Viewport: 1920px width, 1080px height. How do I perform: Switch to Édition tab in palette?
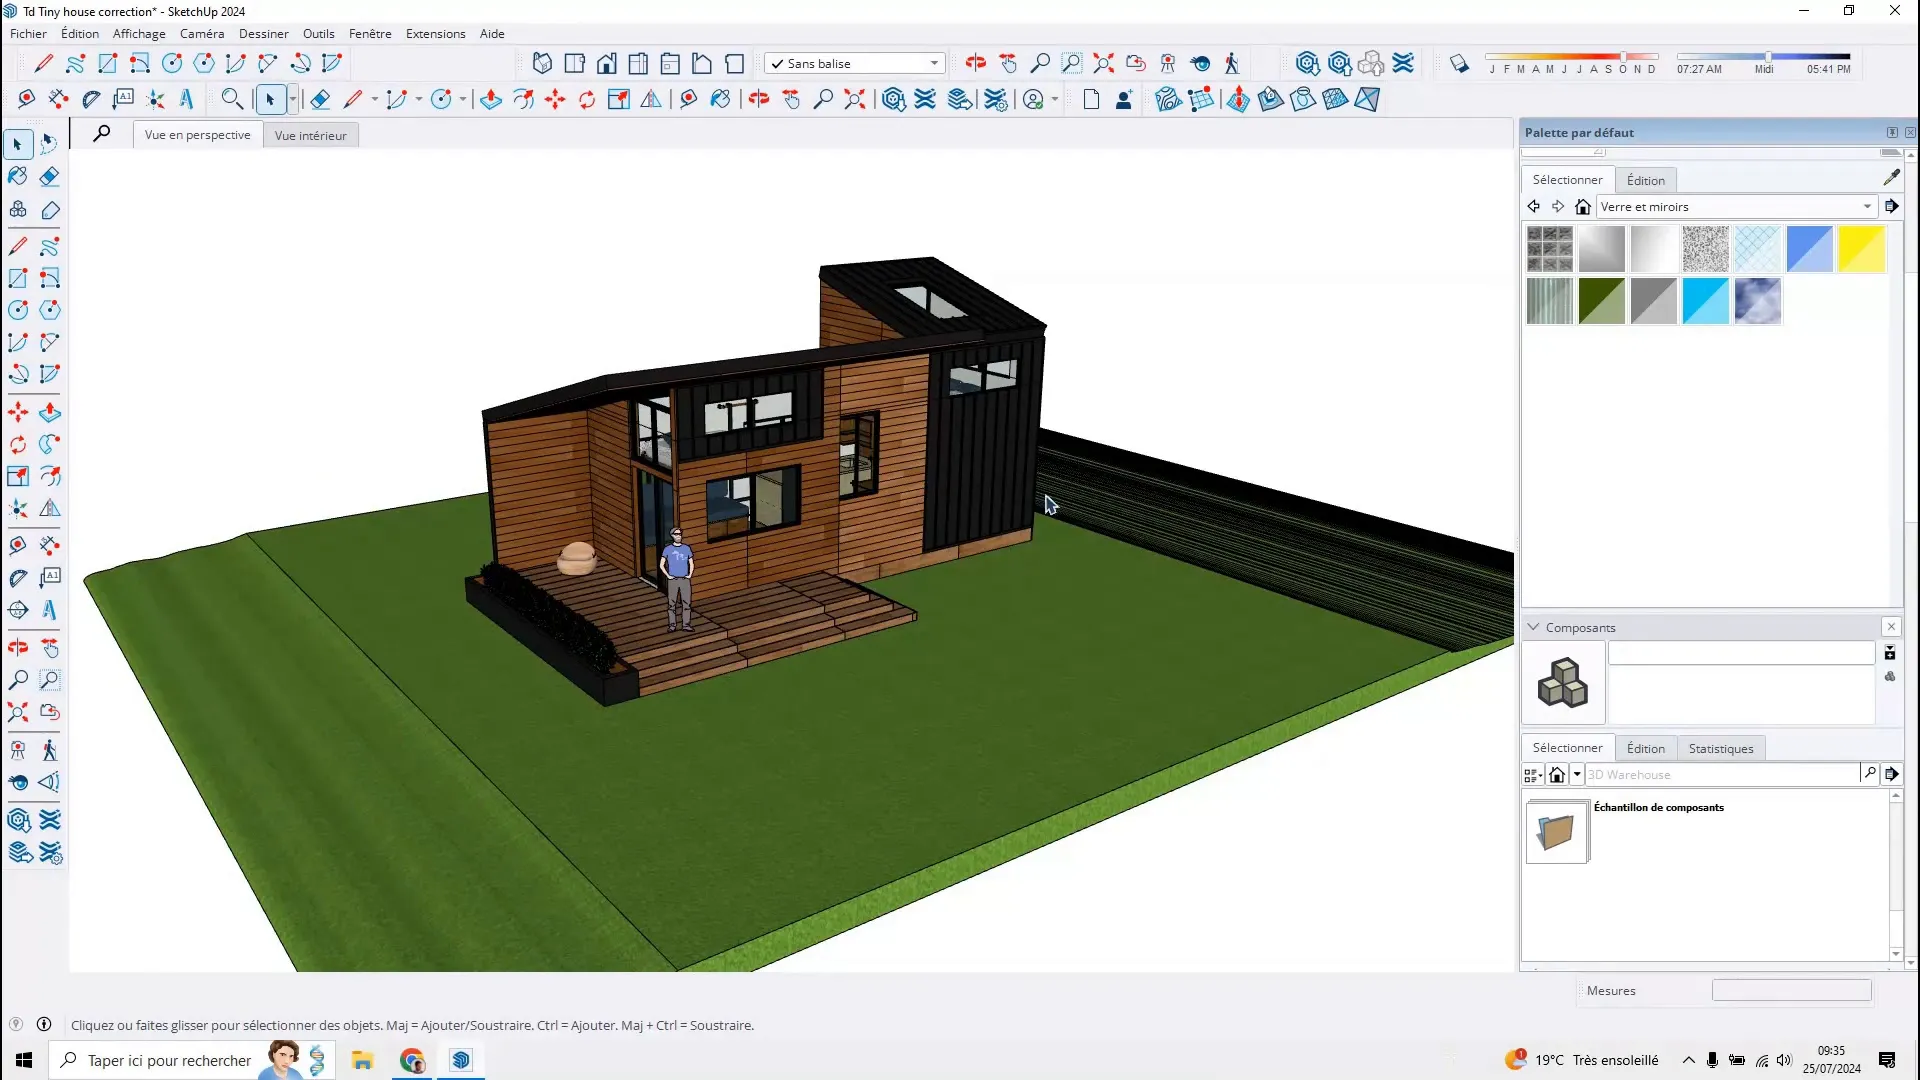click(1647, 179)
